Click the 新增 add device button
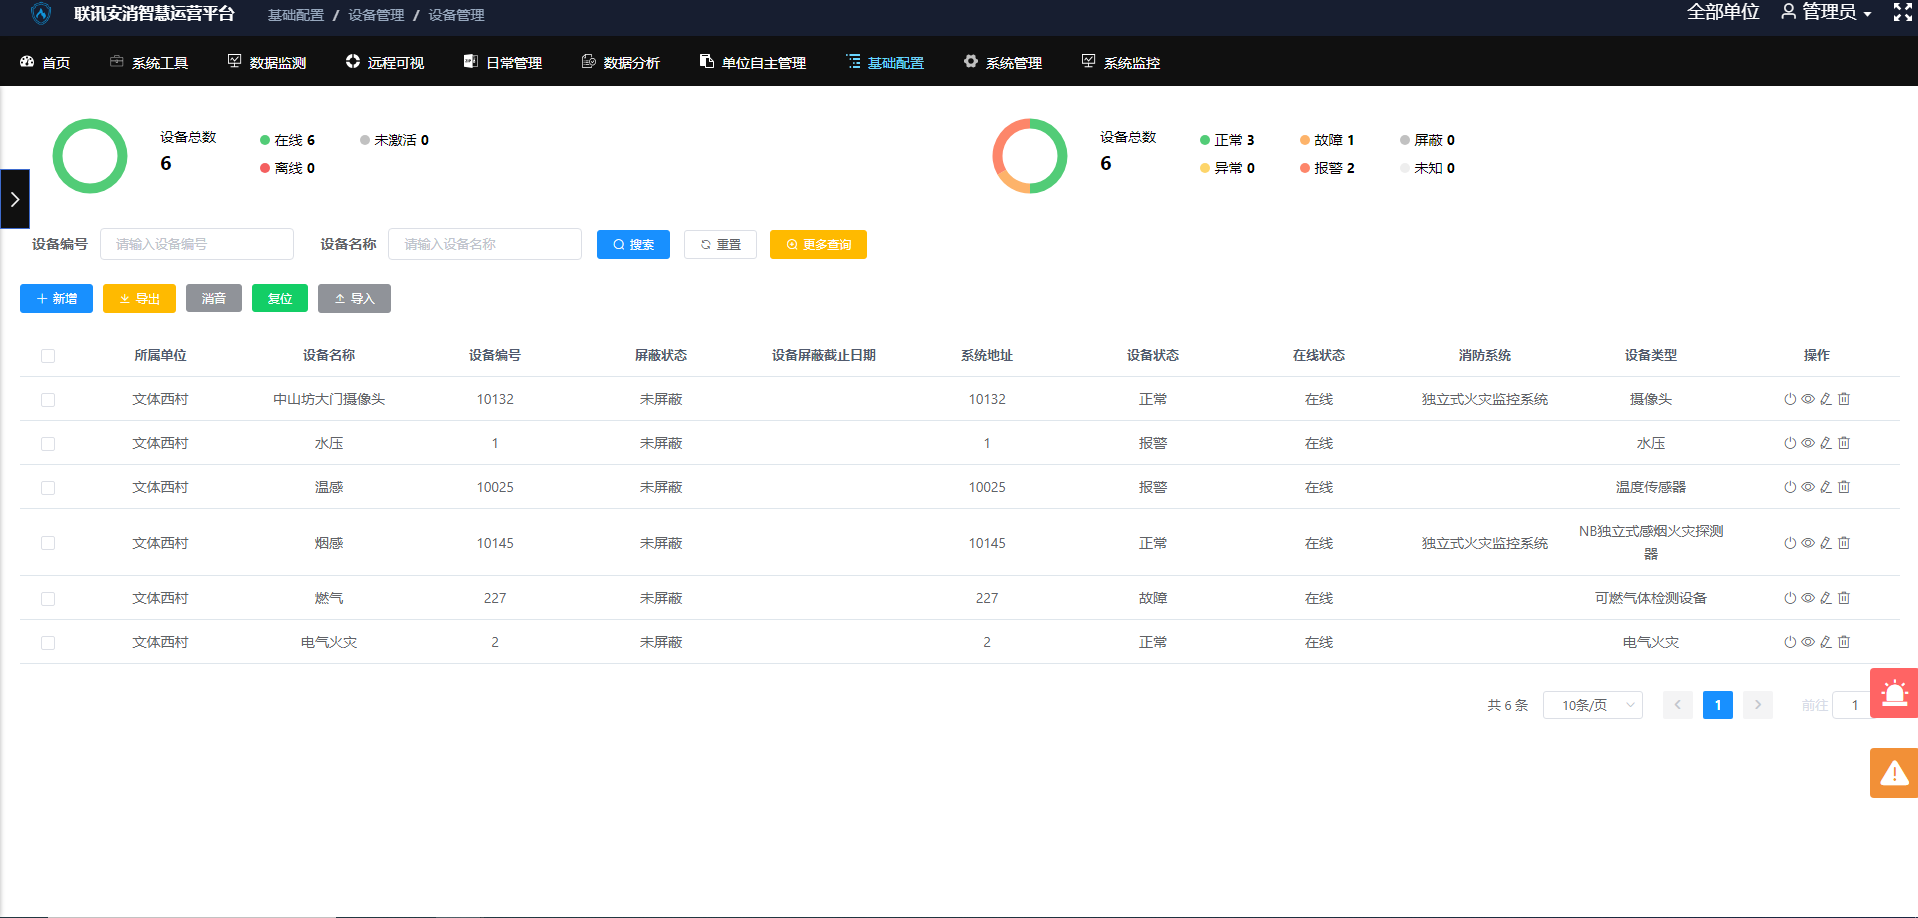 (x=56, y=298)
